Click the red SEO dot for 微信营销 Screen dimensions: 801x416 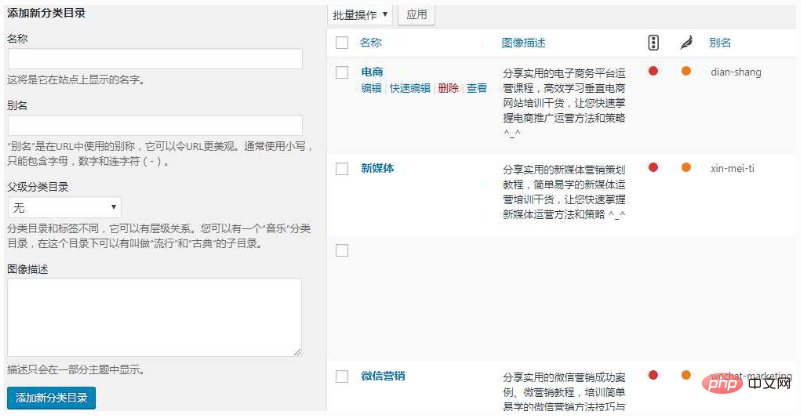click(653, 376)
